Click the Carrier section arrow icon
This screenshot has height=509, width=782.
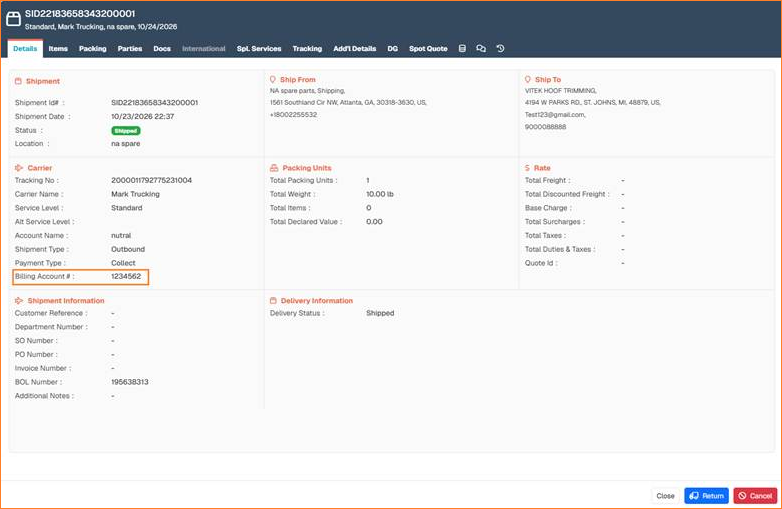19,168
